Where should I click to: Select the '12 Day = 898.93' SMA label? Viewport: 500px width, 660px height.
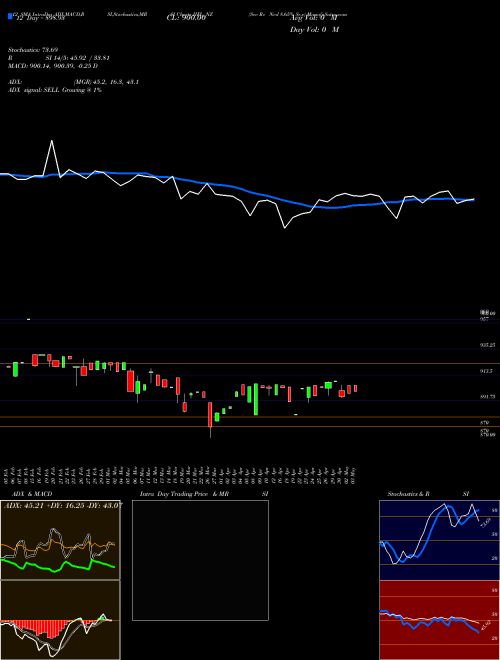pos(39,18)
